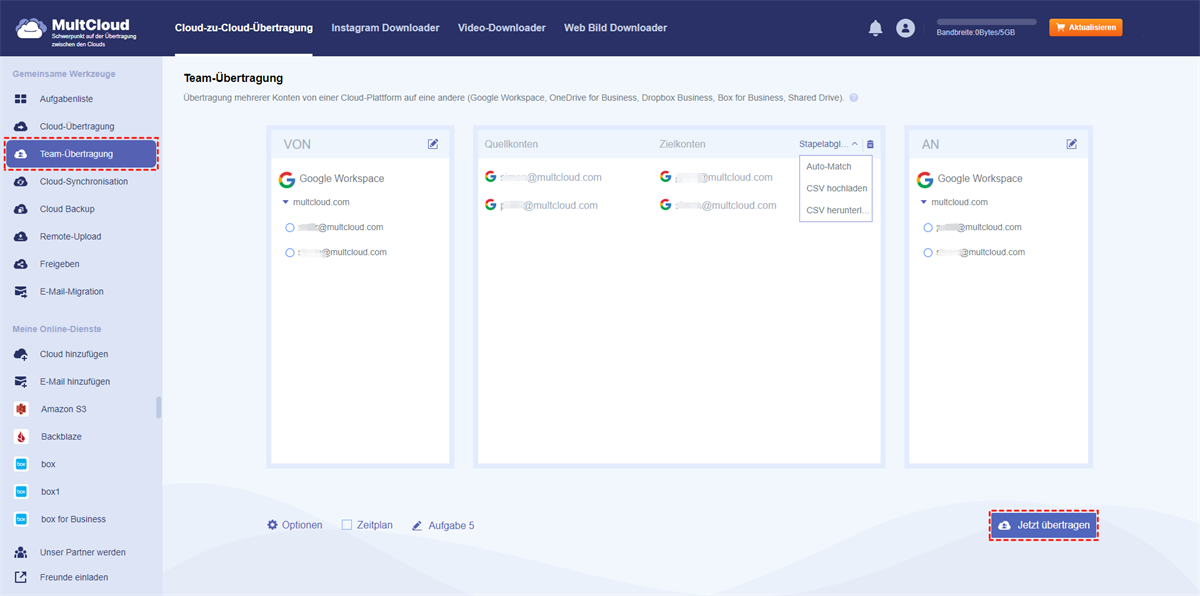Click the Optionen gear icon
Image resolution: width=1200 pixels, height=596 pixels.
tap(272, 525)
